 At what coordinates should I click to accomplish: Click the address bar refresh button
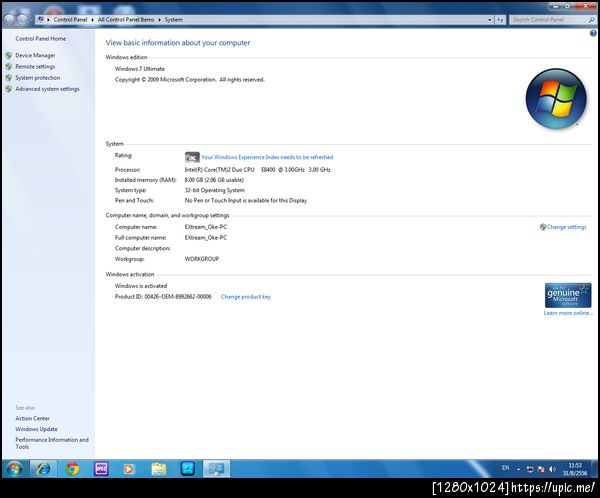500,20
